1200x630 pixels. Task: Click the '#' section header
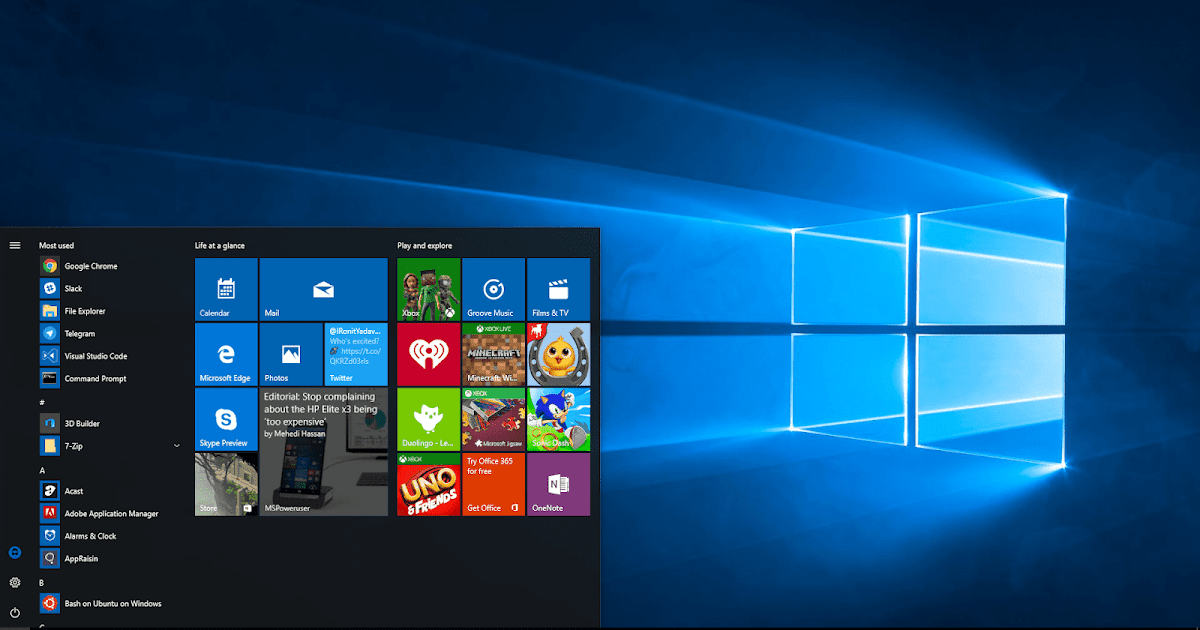[x=42, y=402]
